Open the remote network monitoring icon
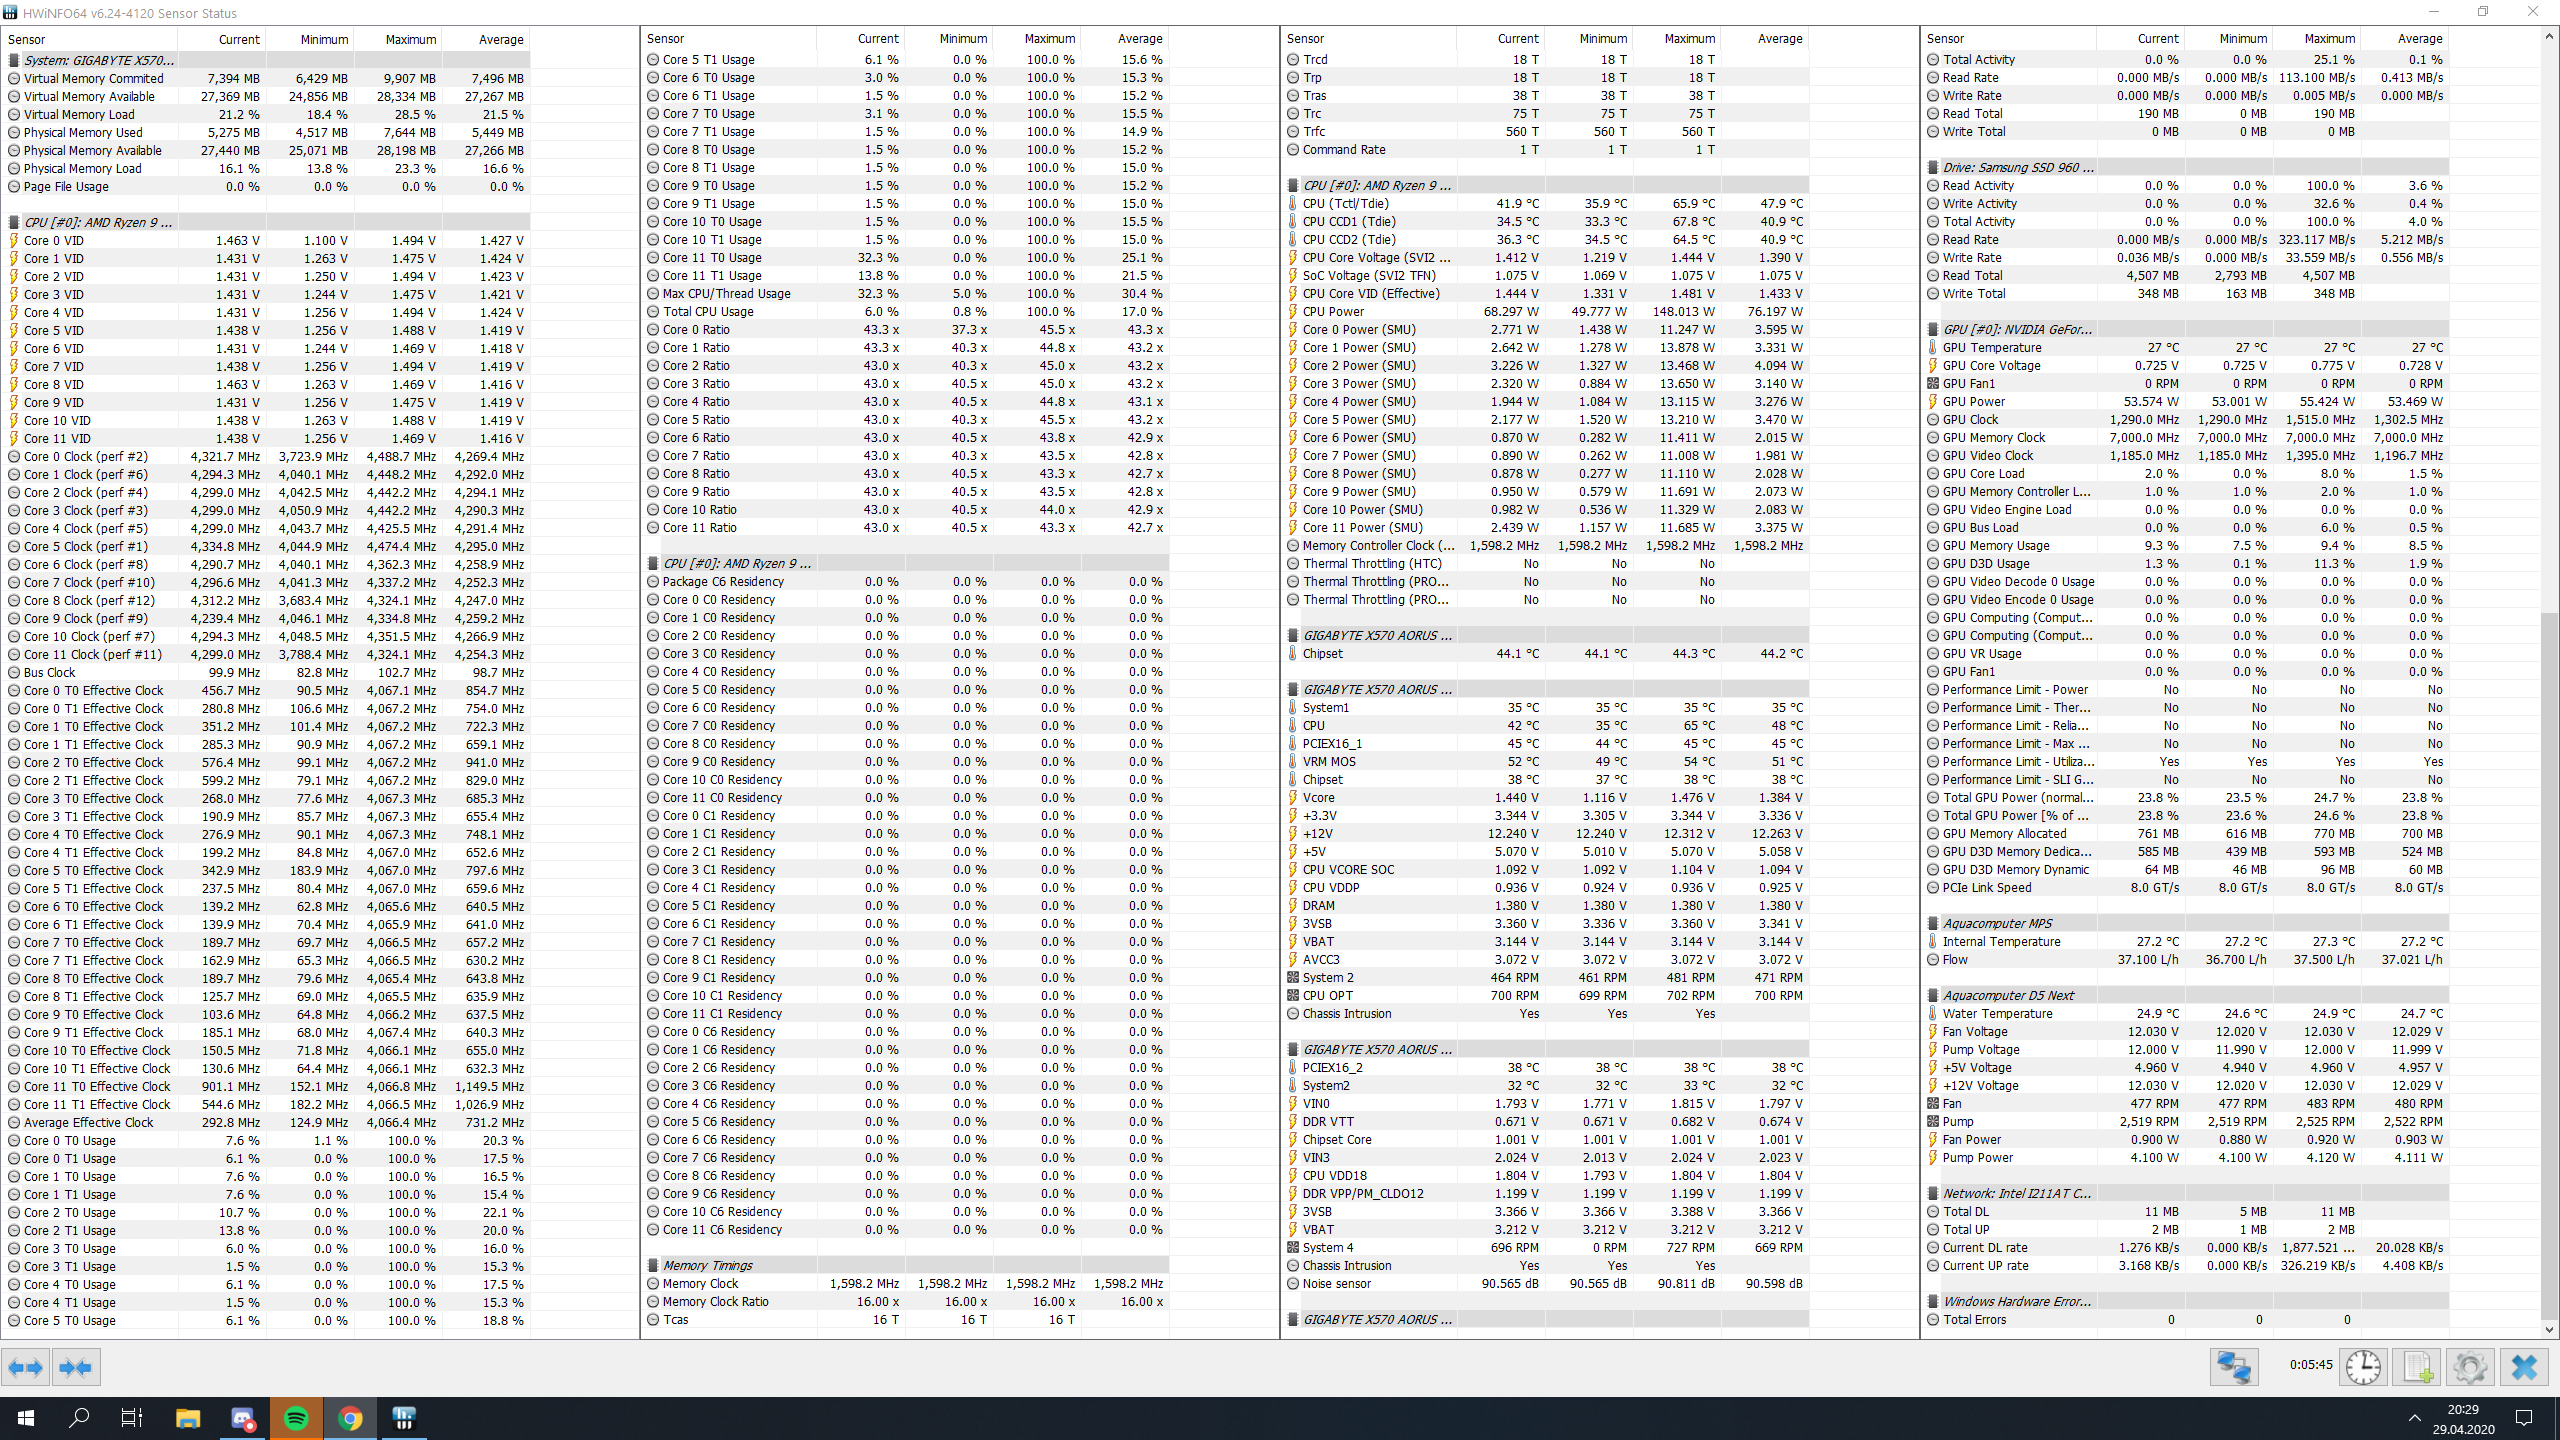2560x1440 pixels. [x=2233, y=1367]
